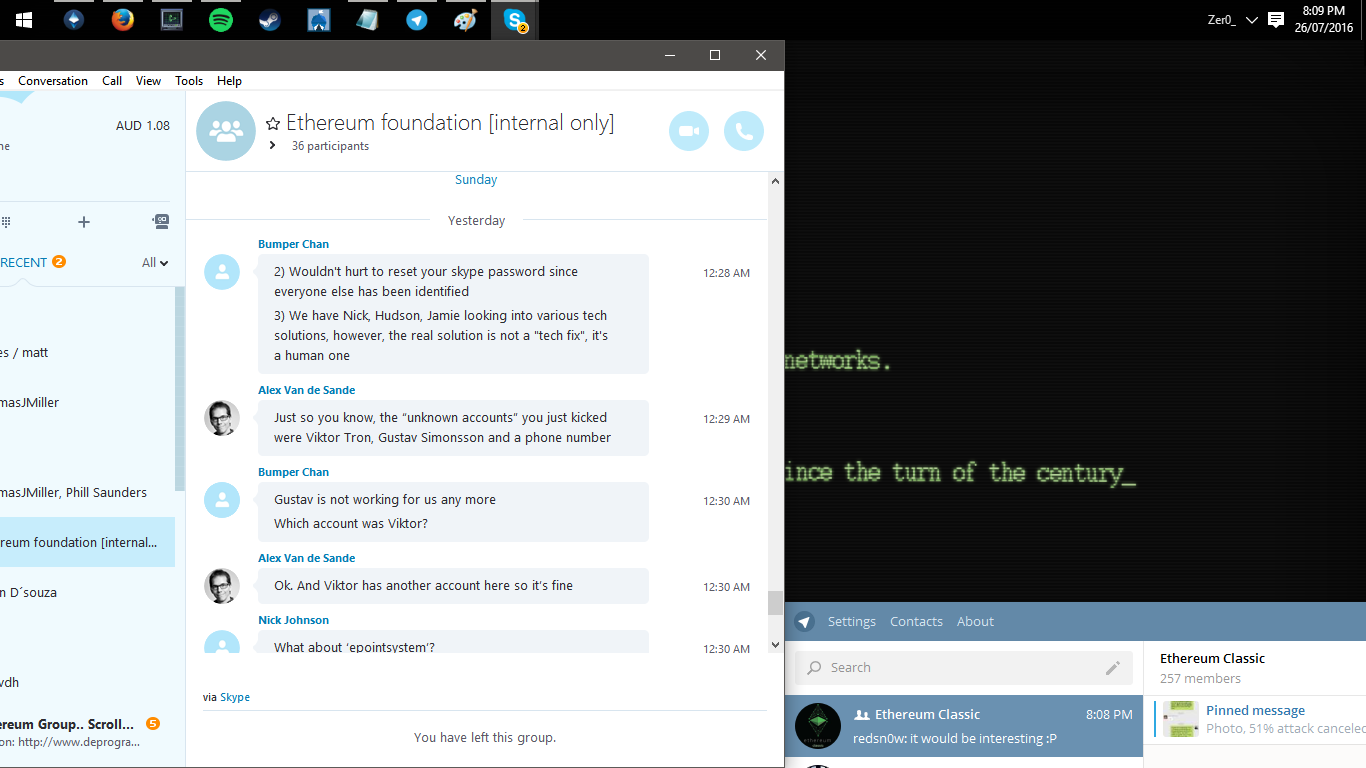Select the 'es / matt' conversation

[87, 352]
